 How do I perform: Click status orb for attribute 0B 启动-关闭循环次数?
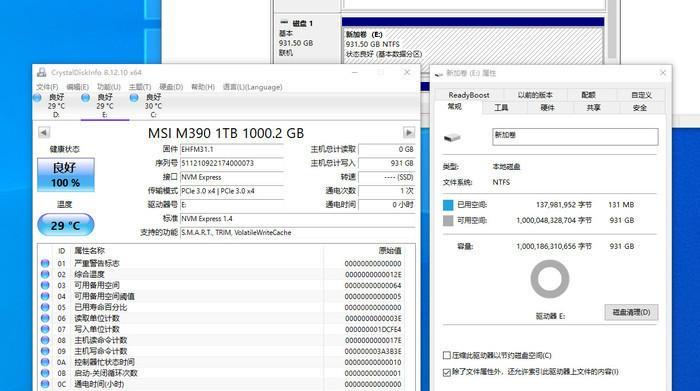coord(45,373)
